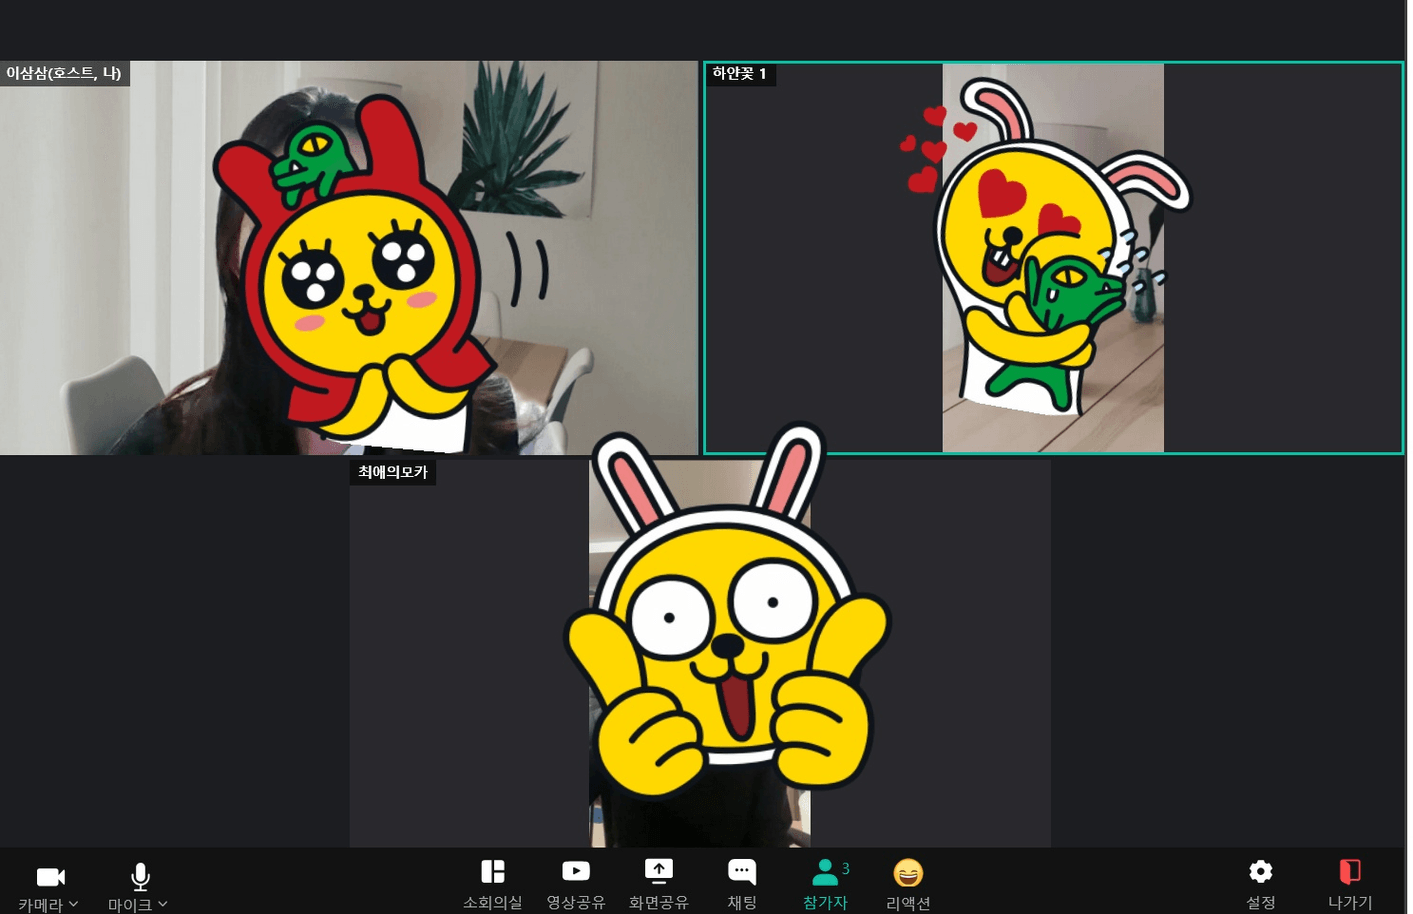The image size is (1413, 914).
Task: Expand the camera options arrow
Action: (x=74, y=903)
